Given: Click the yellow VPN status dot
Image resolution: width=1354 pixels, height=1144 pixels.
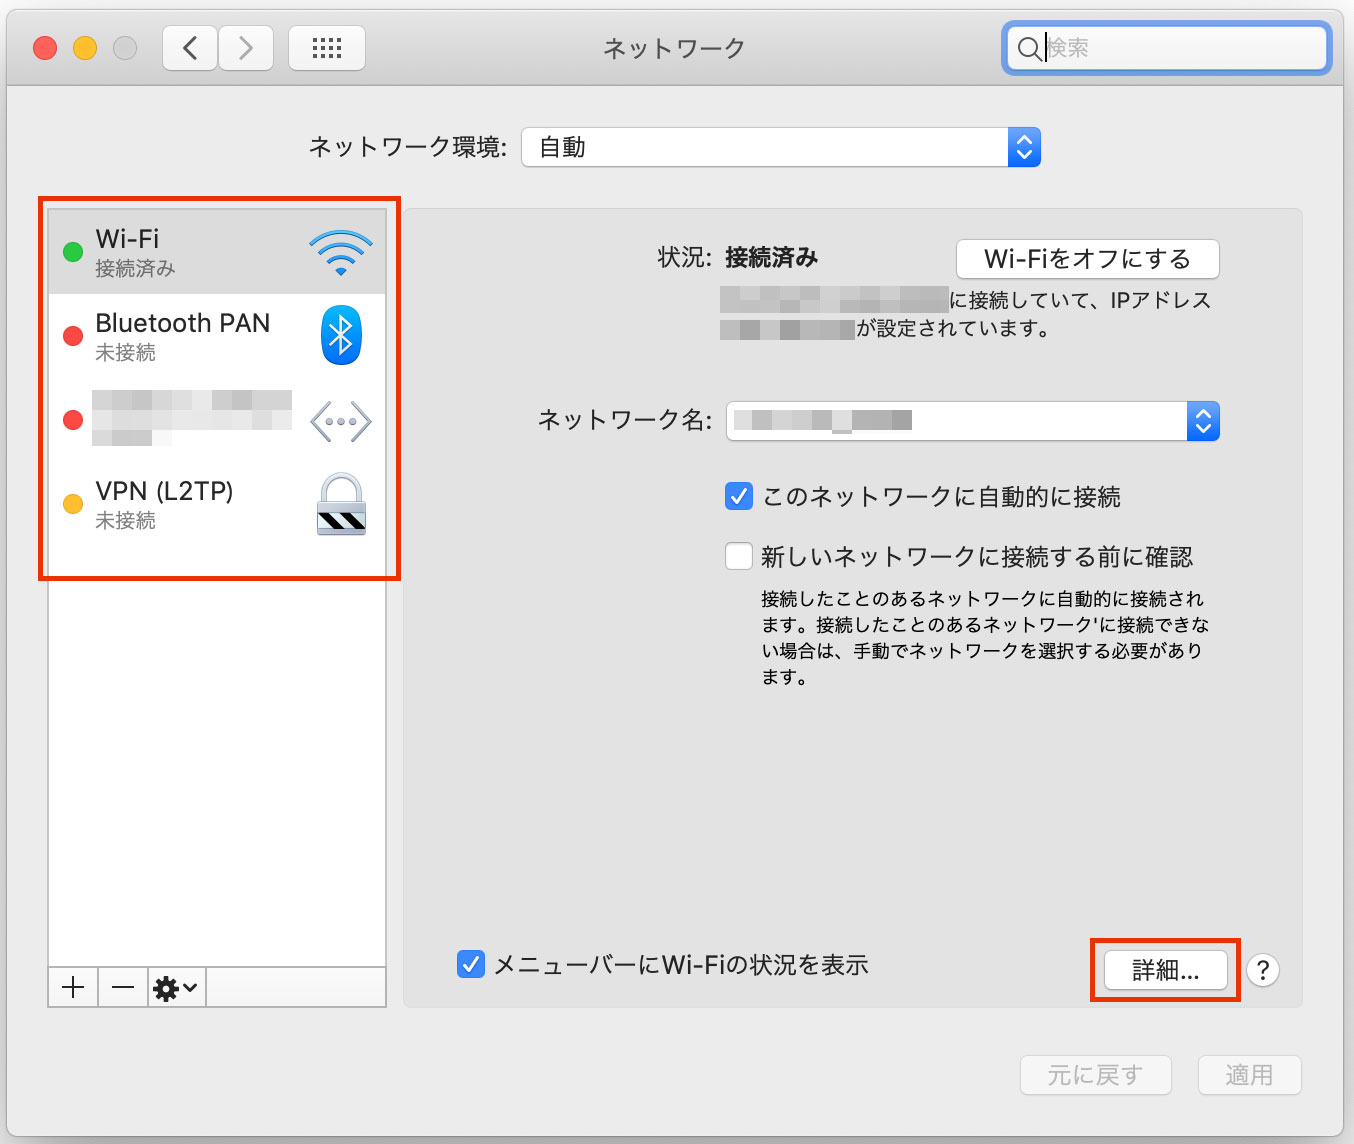Looking at the screenshot, I should (x=73, y=504).
